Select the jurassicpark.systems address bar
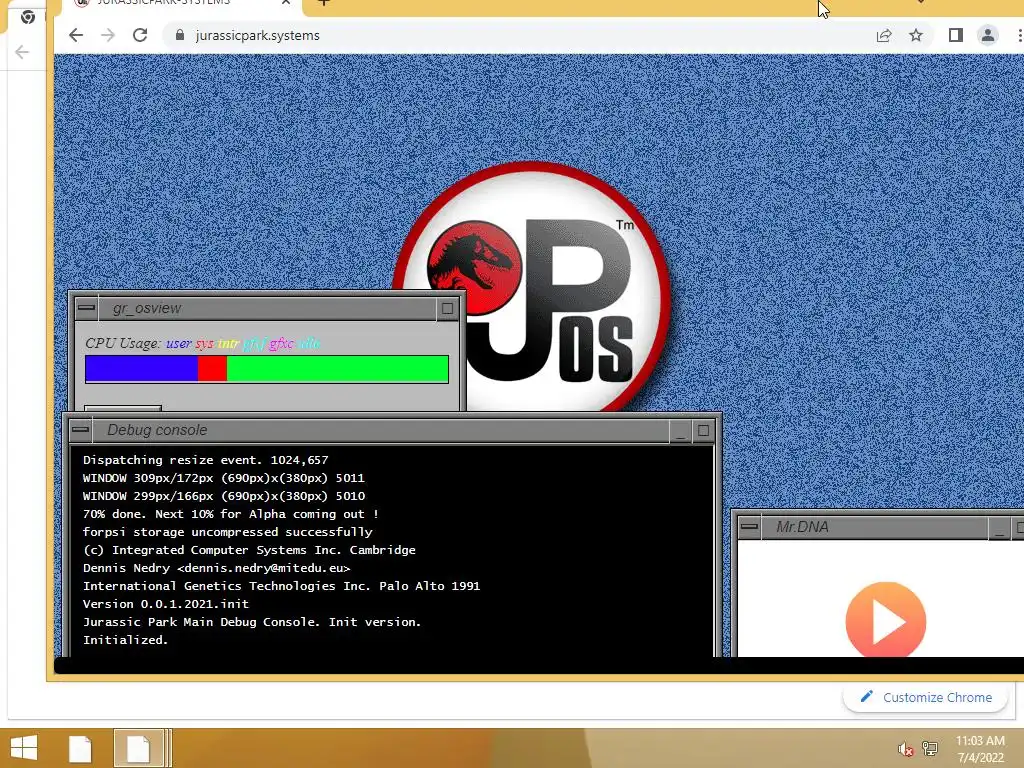Image resolution: width=1024 pixels, height=768 pixels. click(516, 35)
